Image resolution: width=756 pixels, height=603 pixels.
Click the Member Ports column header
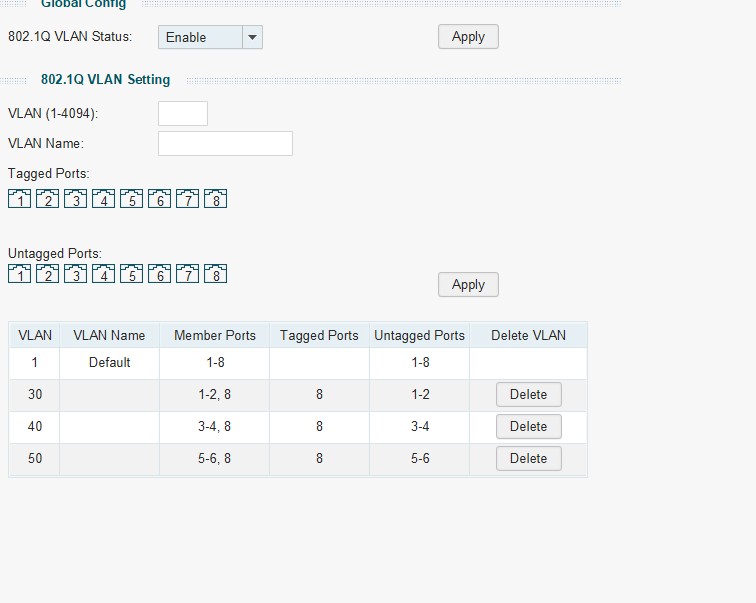[x=215, y=335]
